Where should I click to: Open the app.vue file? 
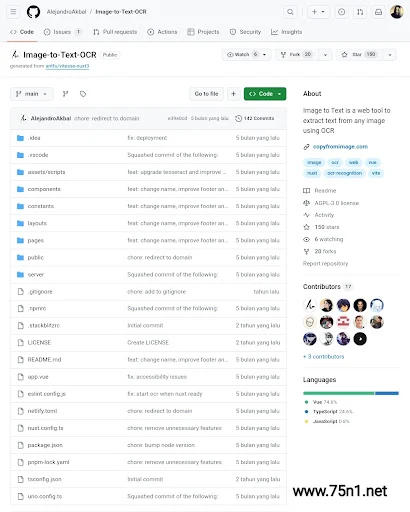[x=38, y=377]
